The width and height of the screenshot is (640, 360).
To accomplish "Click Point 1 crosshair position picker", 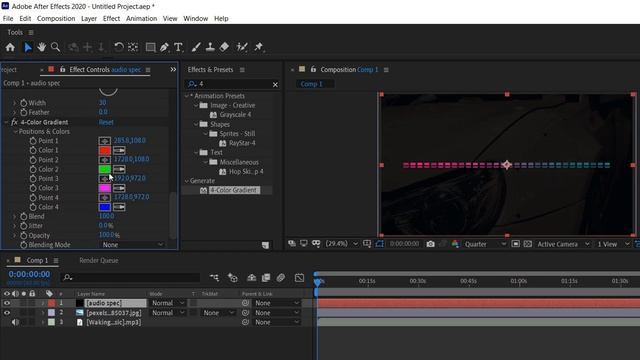I will point(104,141).
